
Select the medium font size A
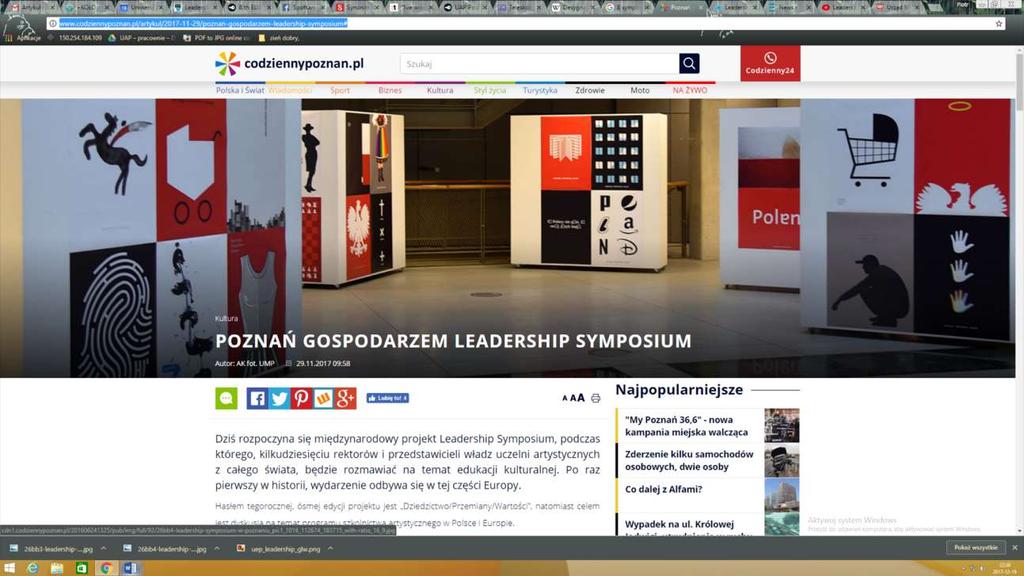click(573, 398)
